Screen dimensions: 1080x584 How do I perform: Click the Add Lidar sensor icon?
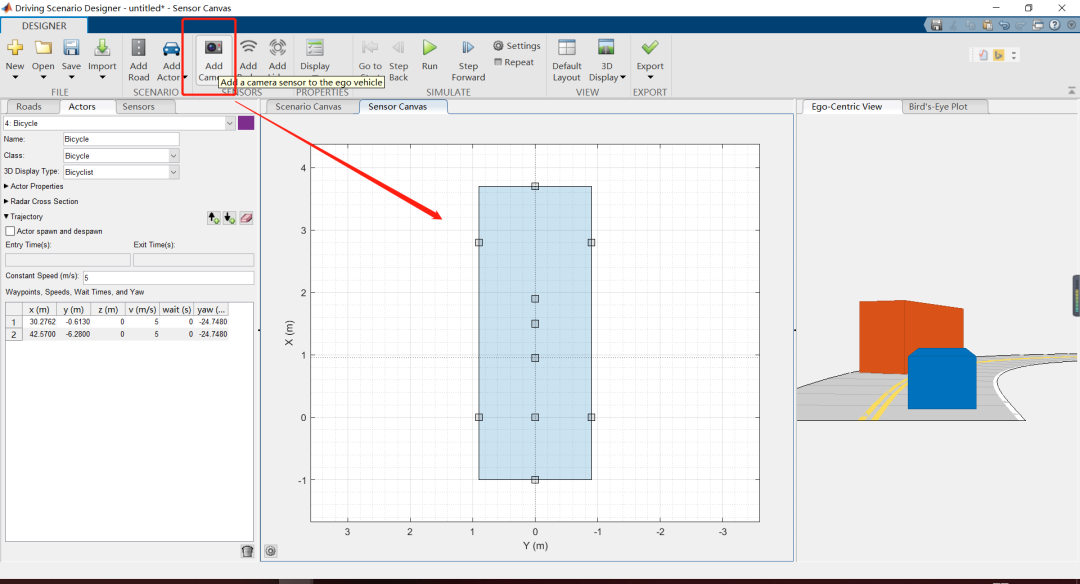click(x=278, y=48)
